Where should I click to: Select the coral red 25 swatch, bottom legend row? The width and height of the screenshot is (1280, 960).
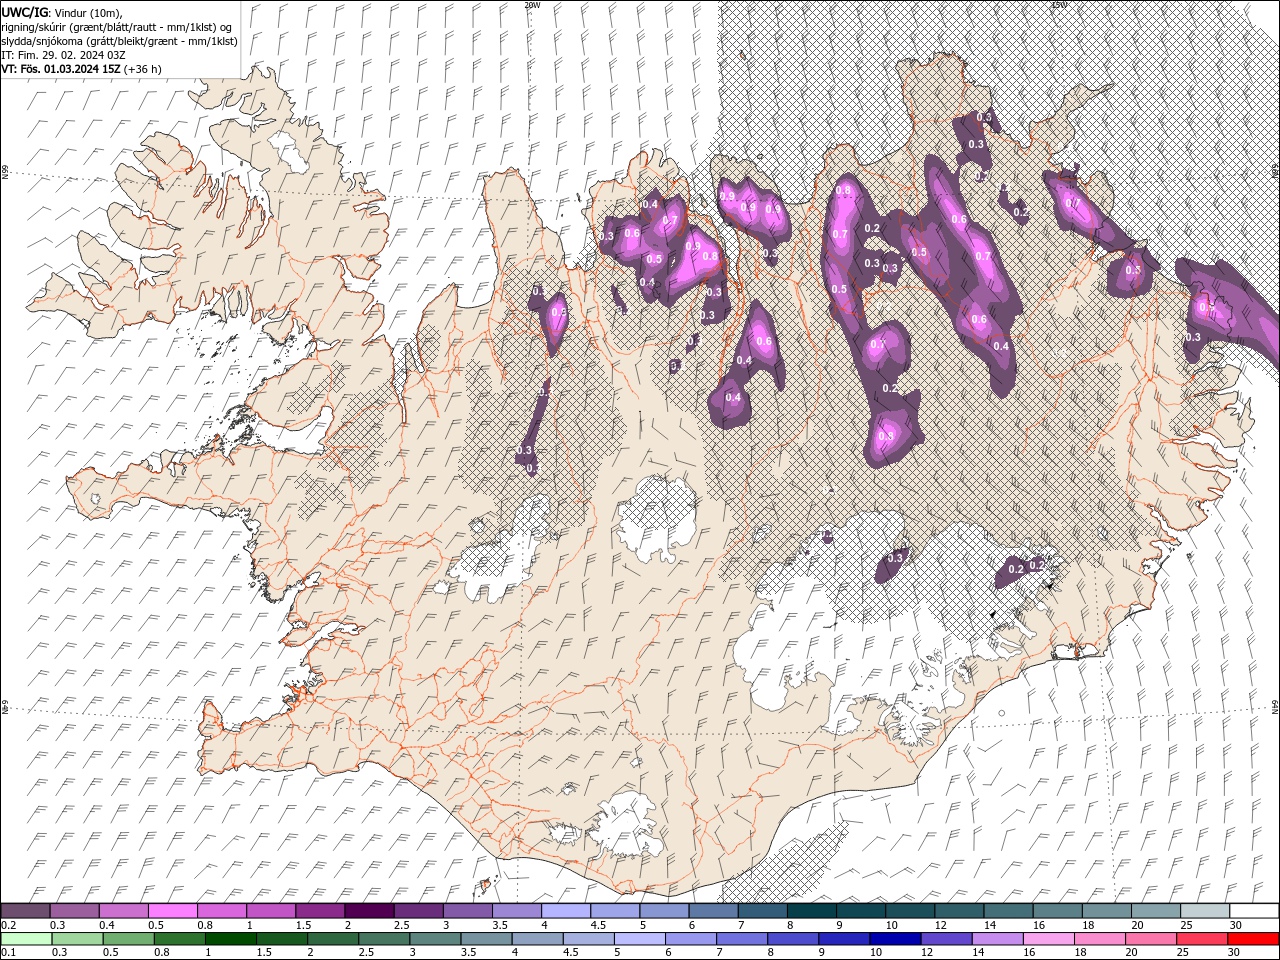coord(1201,939)
